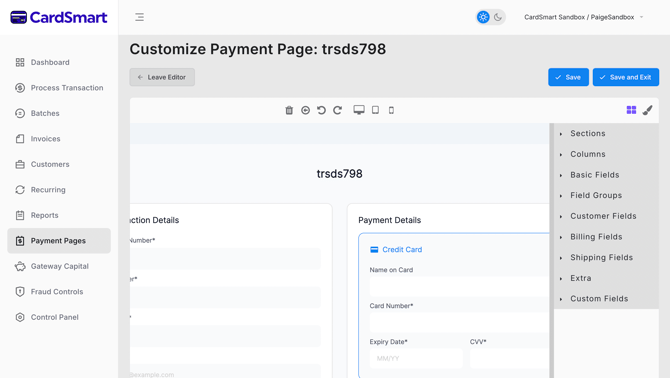Expand Field Groups
This screenshot has height=378, width=670.
(606, 196)
